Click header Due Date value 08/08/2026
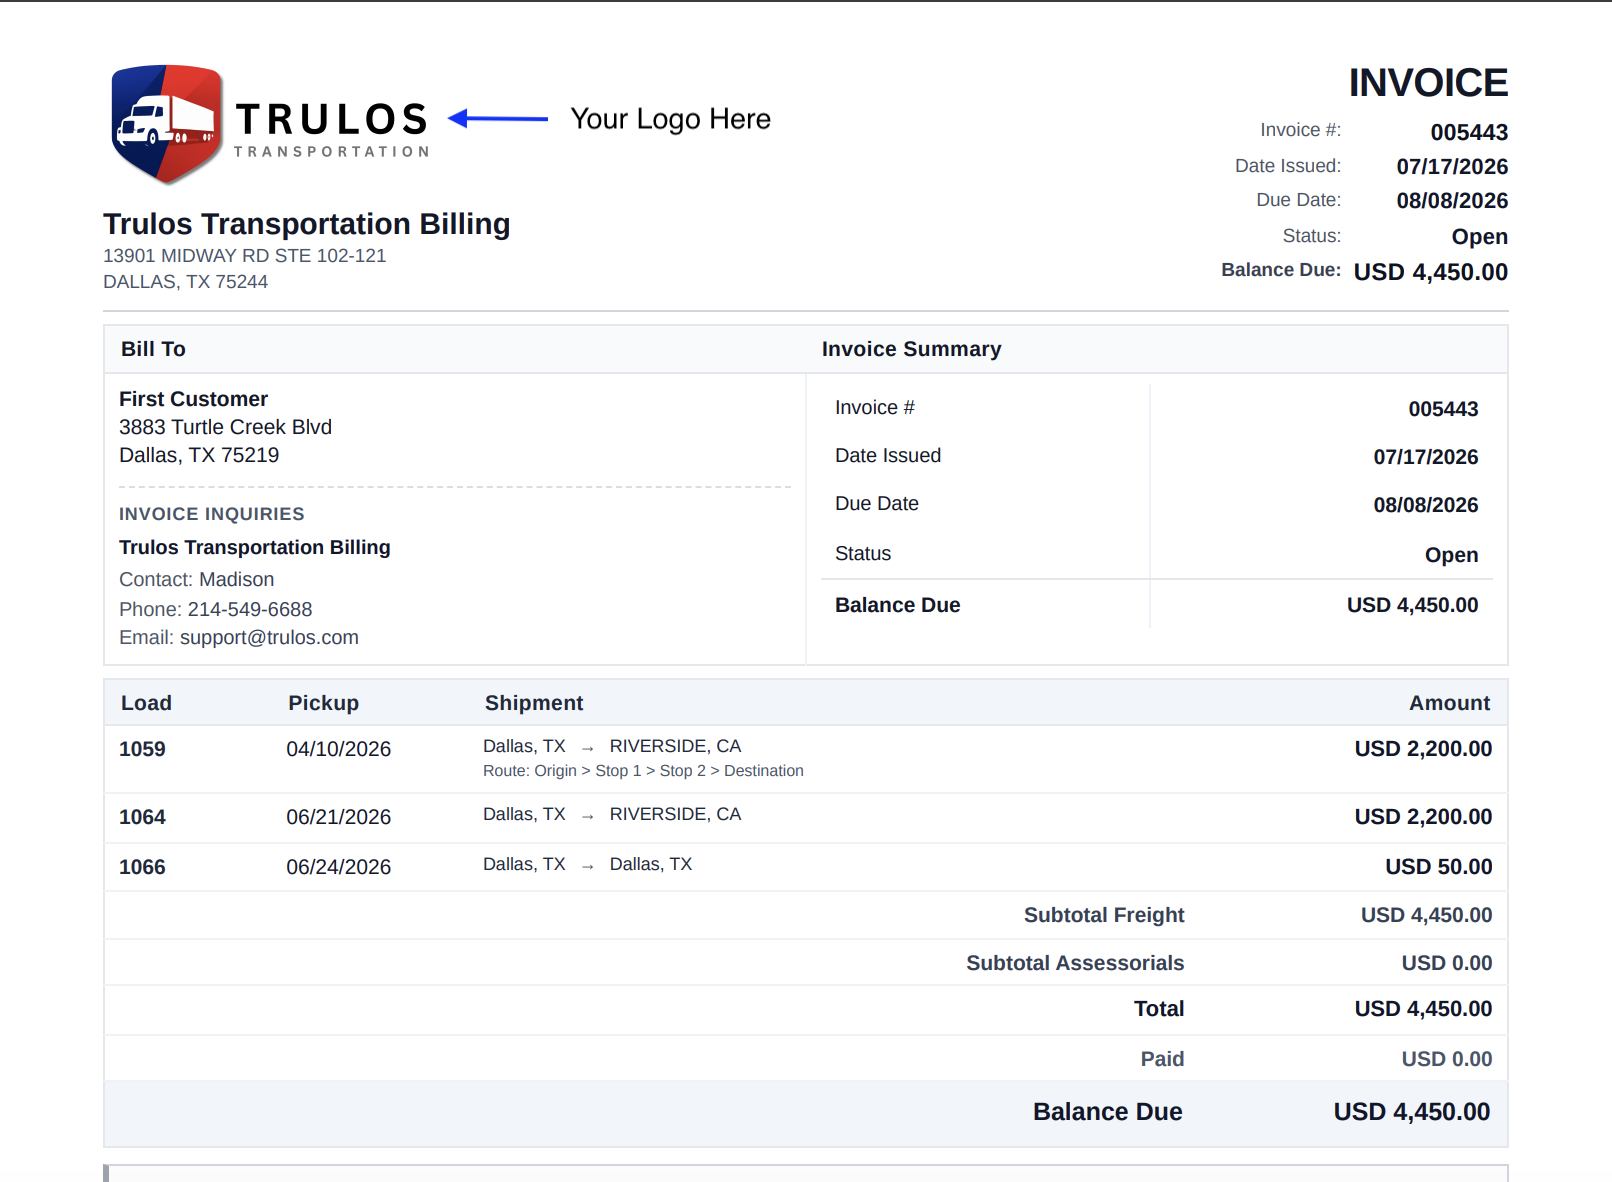Viewport: 1612px width, 1182px height. [1452, 201]
